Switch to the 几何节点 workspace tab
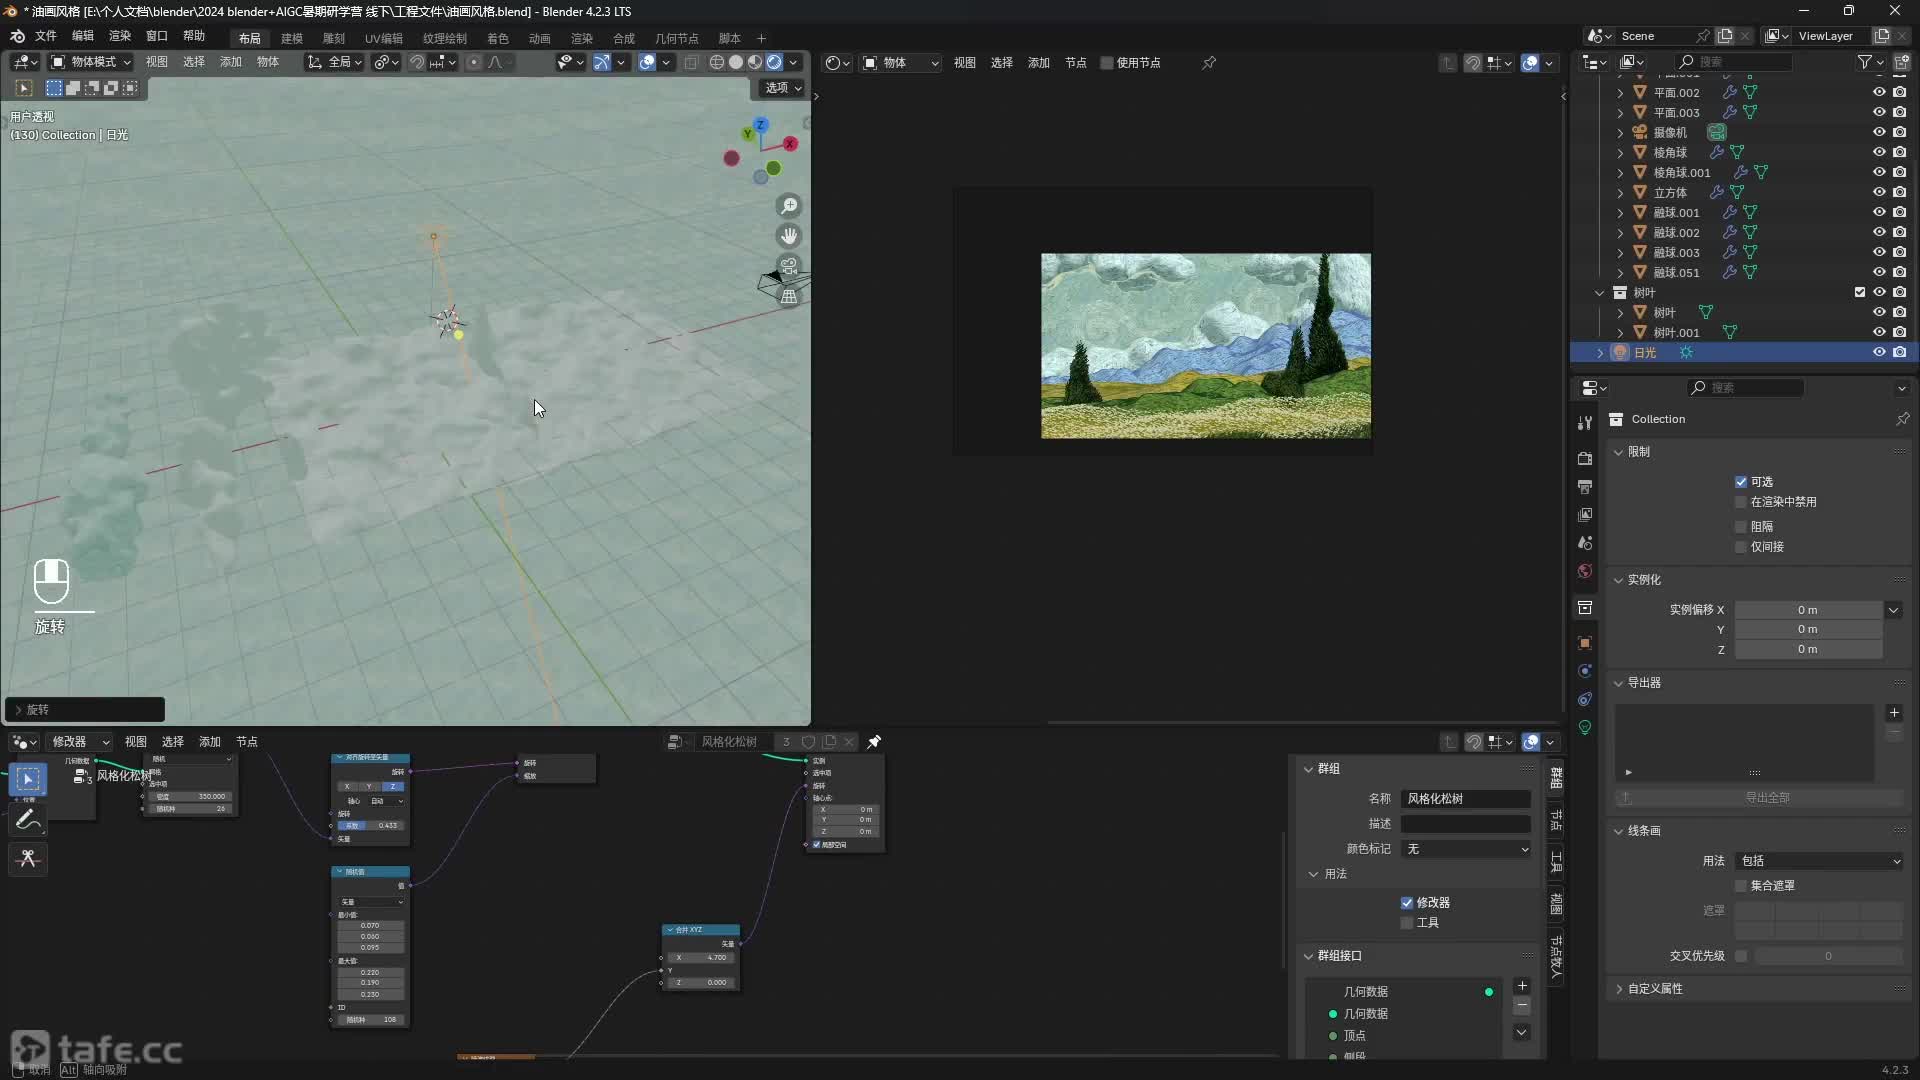 click(677, 38)
